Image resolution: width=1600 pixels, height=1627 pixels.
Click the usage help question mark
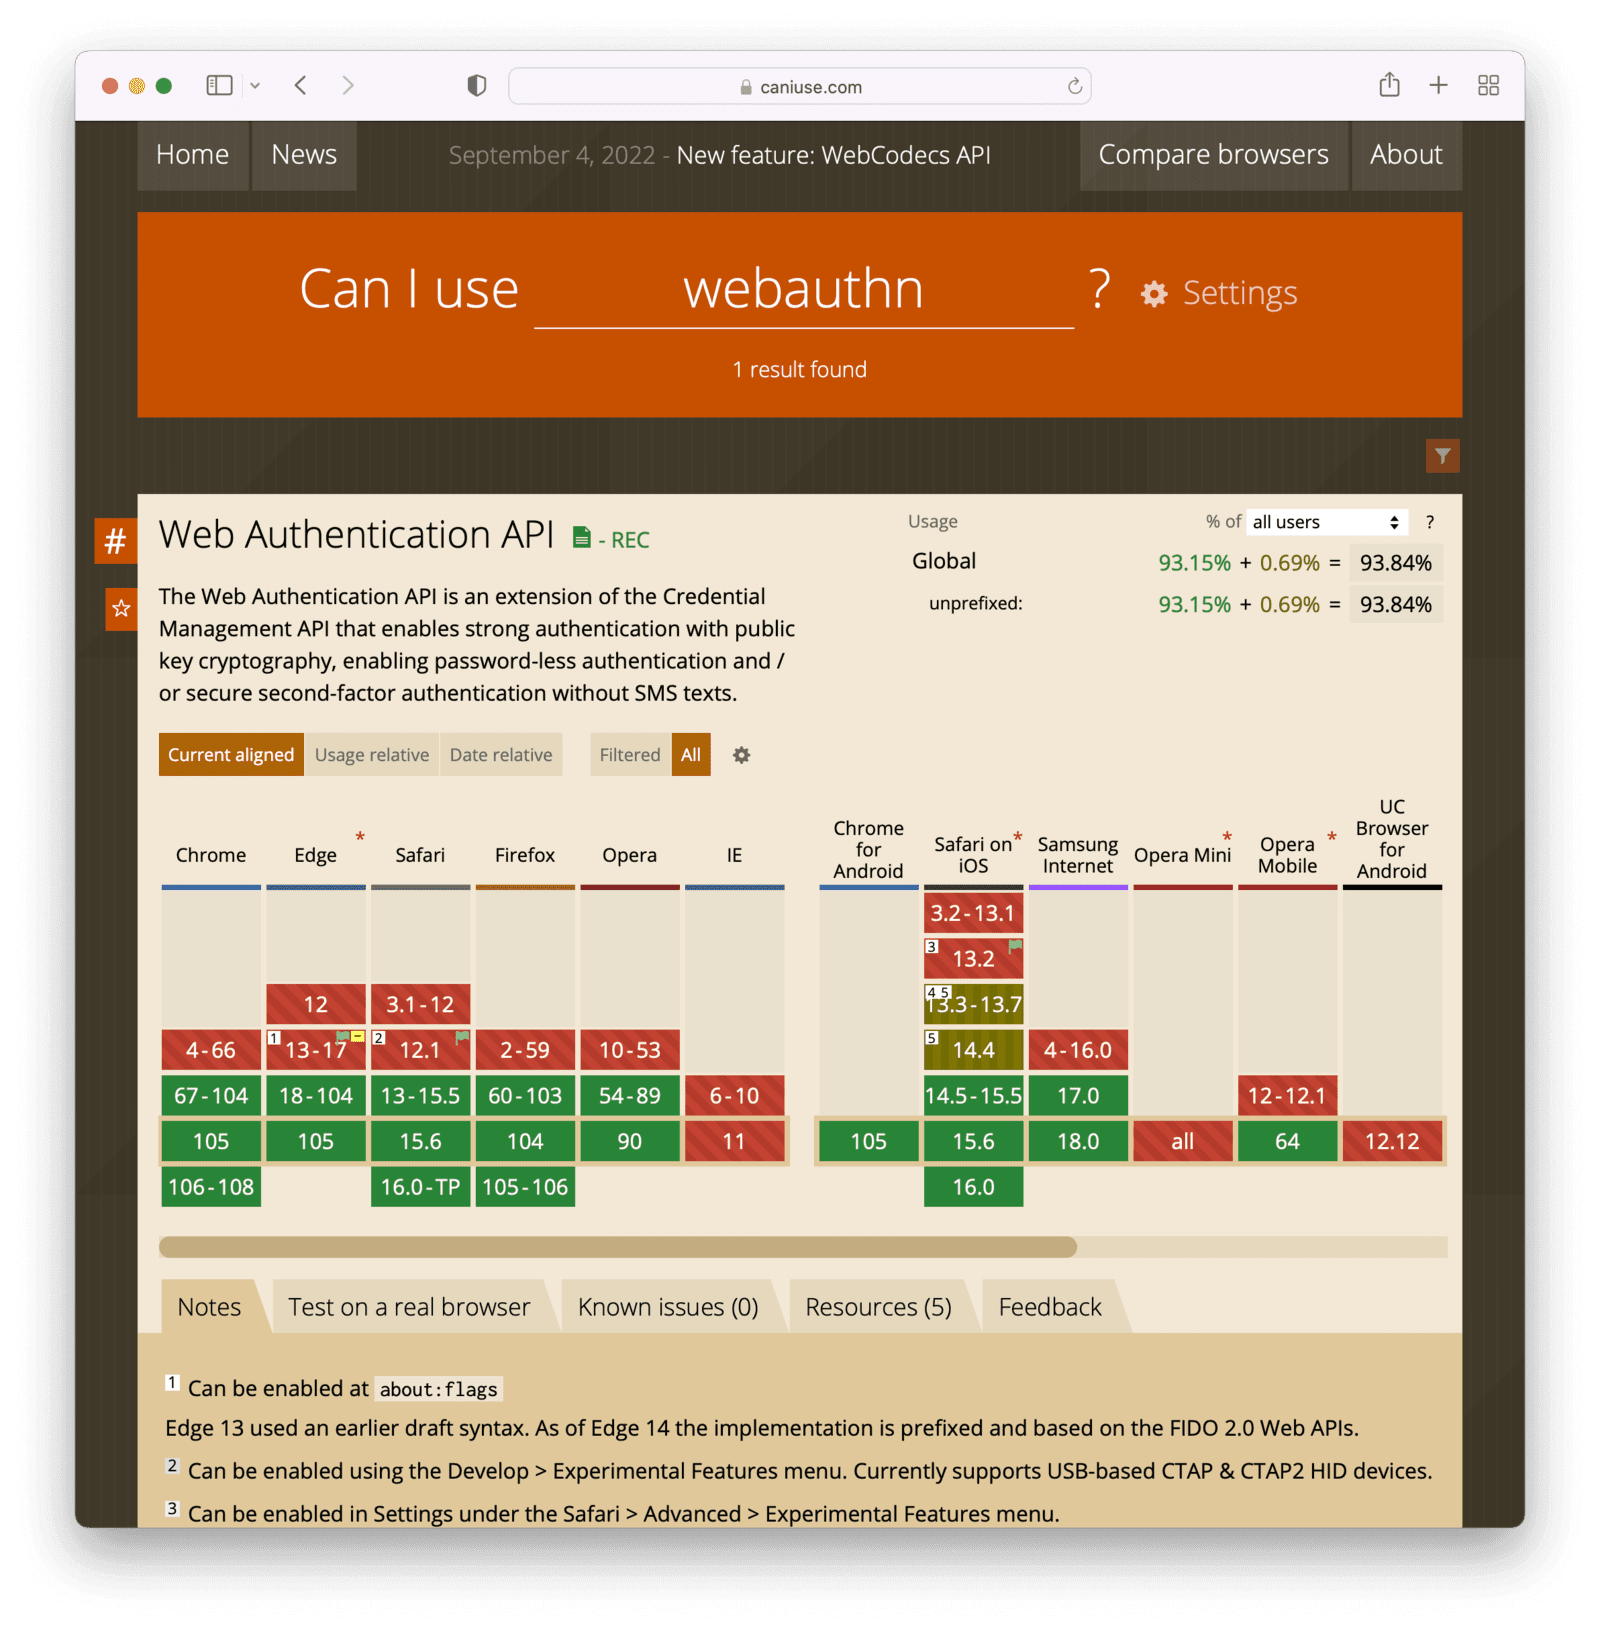click(x=1430, y=522)
